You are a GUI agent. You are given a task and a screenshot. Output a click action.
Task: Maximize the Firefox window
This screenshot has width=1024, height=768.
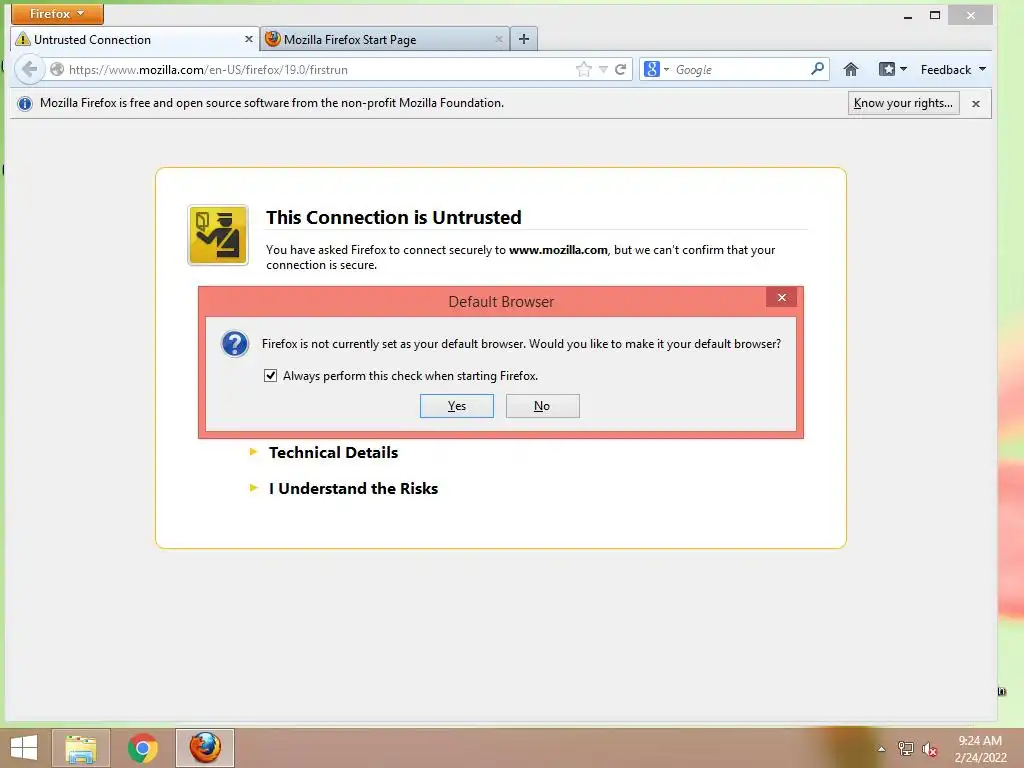[935, 15]
